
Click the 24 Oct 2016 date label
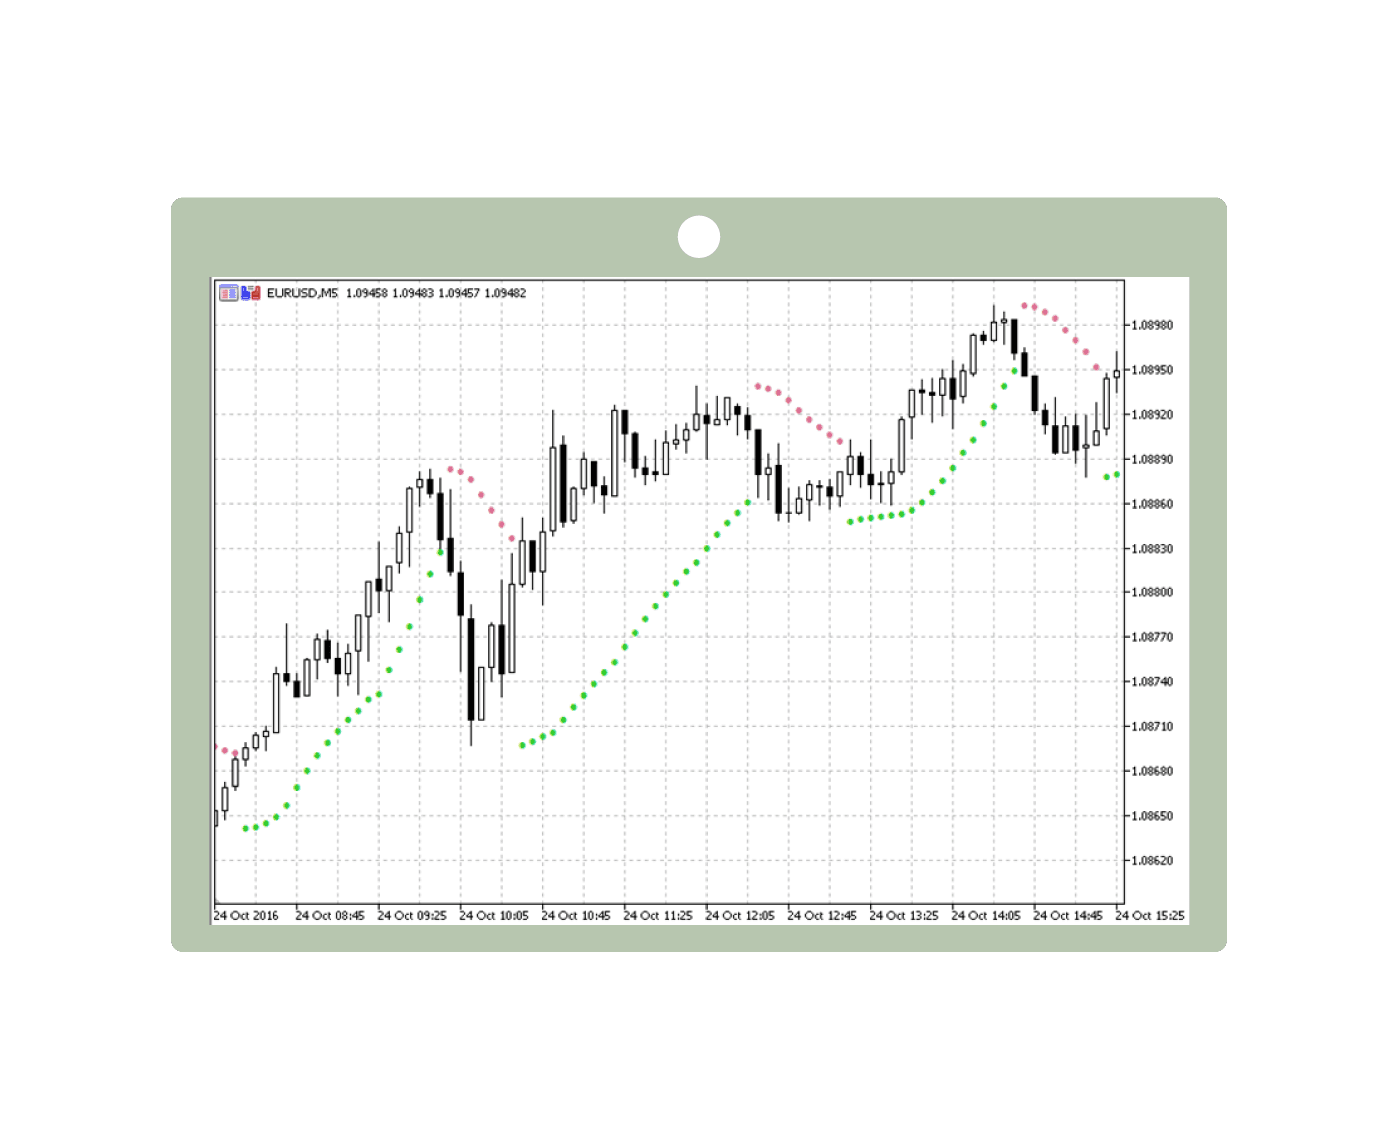pyautogui.click(x=246, y=915)
